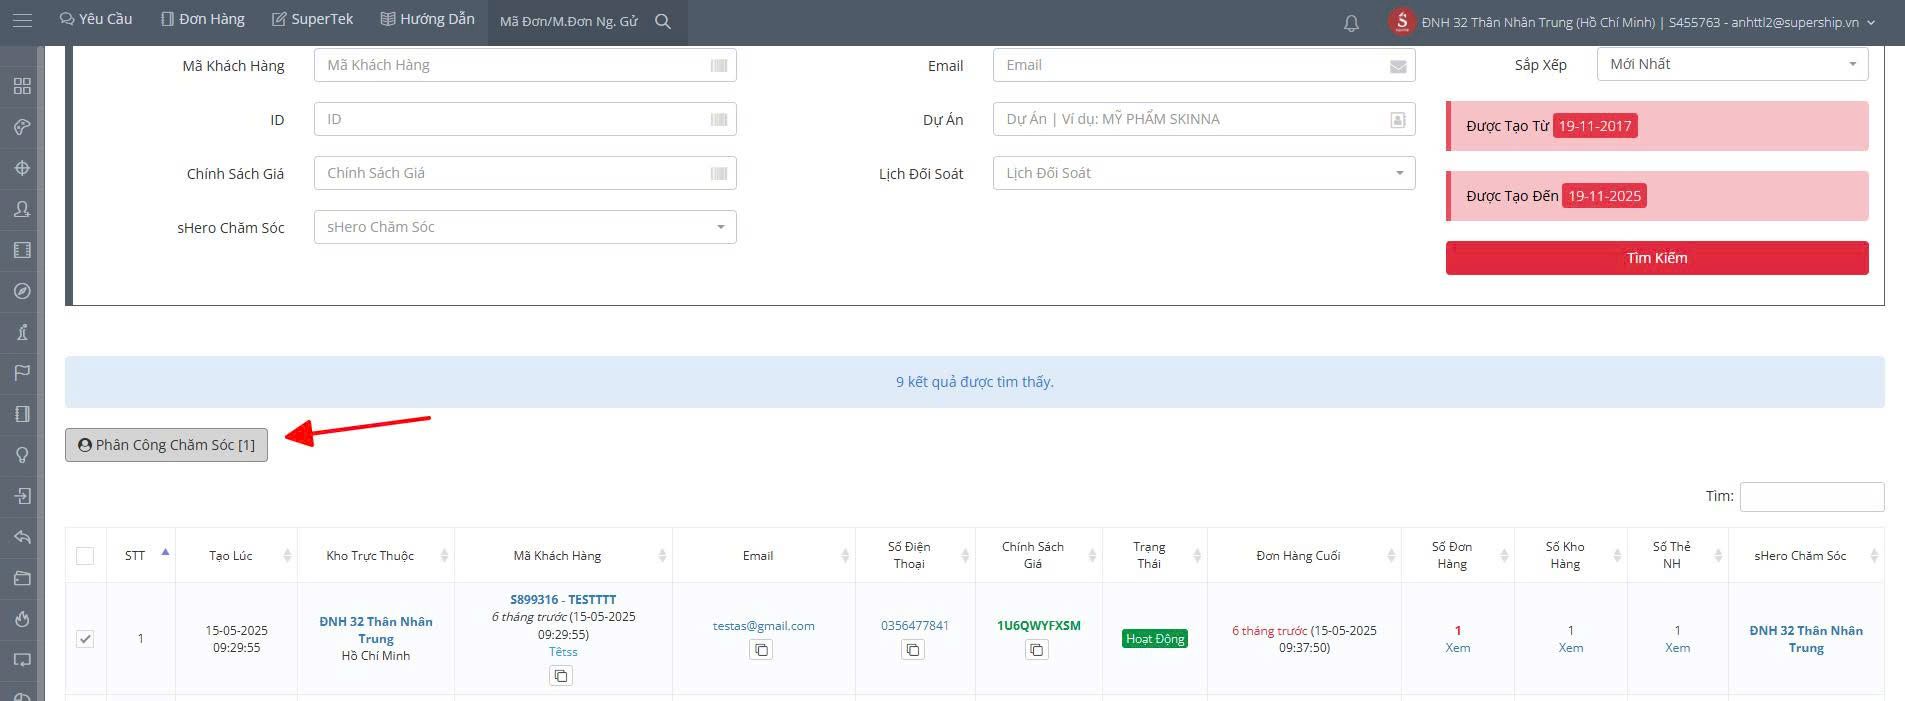This screenshot has height=701, width=1905.
Task: Open the Tètss link in row 1
Action: (563, 652)
